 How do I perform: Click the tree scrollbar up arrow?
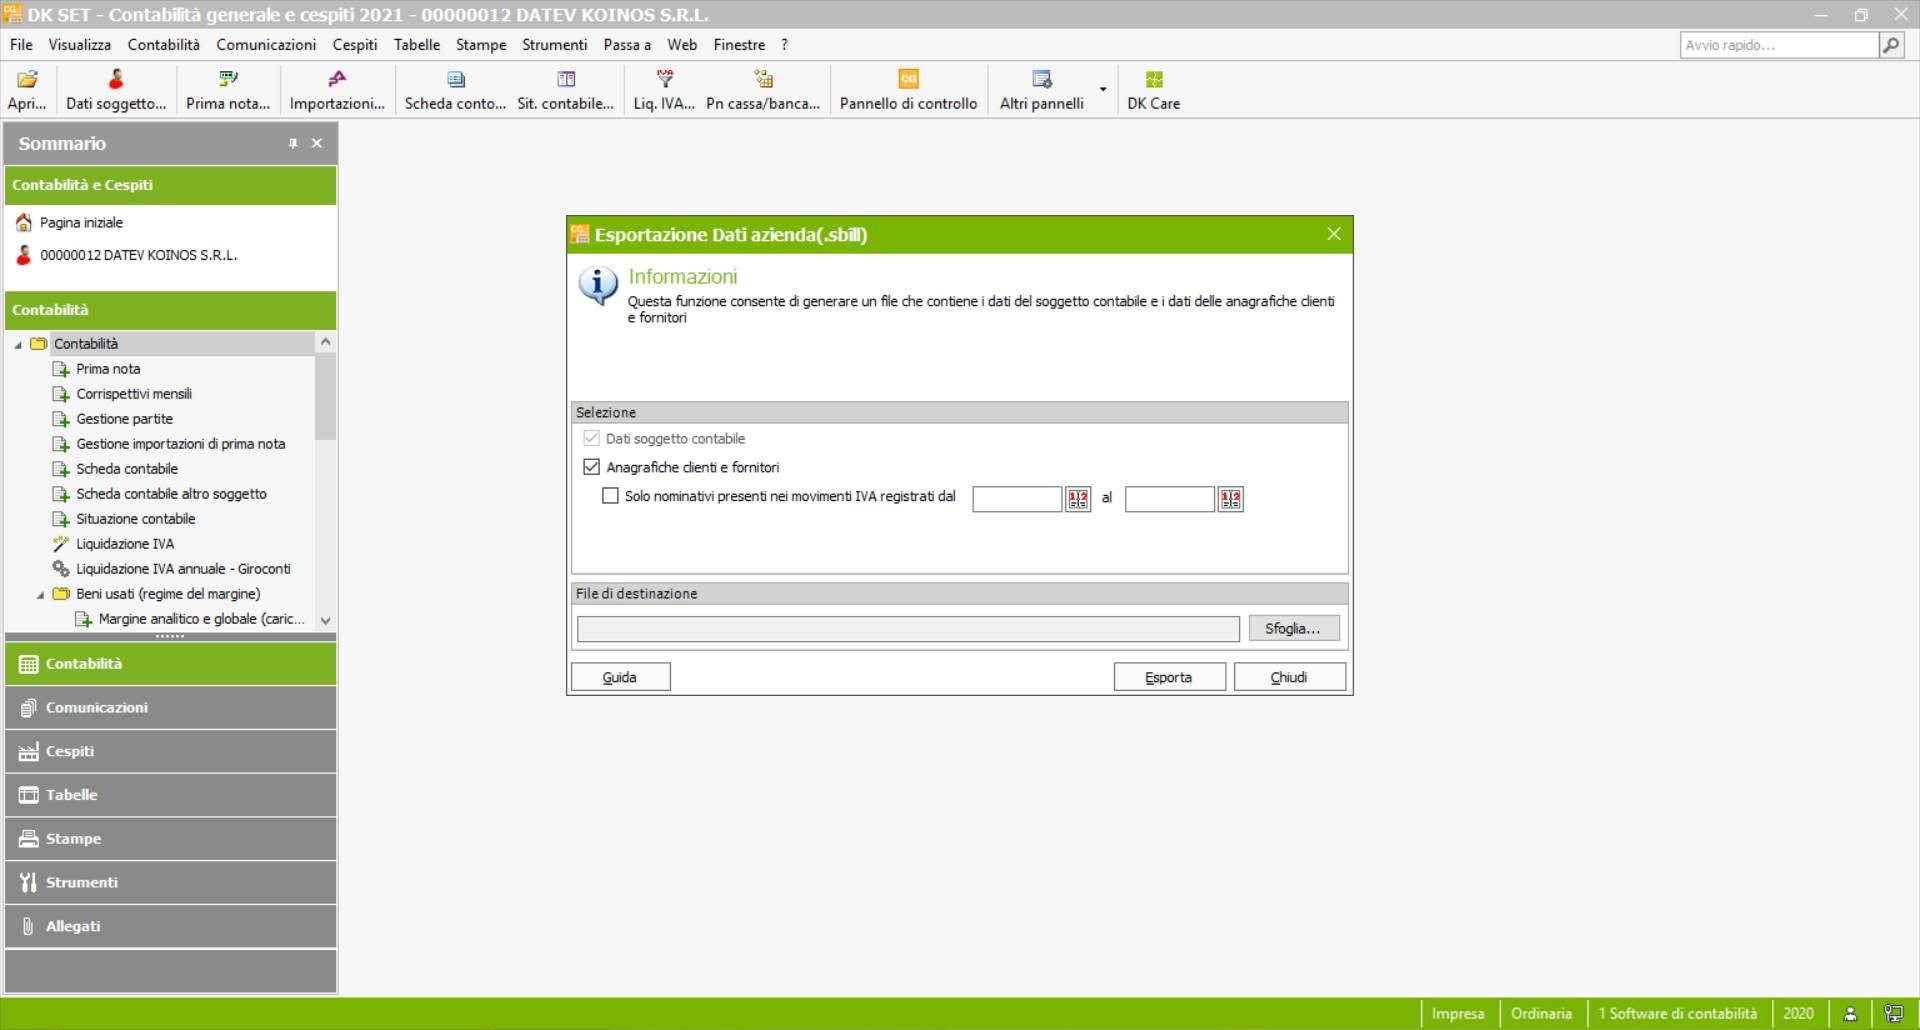coord(325,342)
